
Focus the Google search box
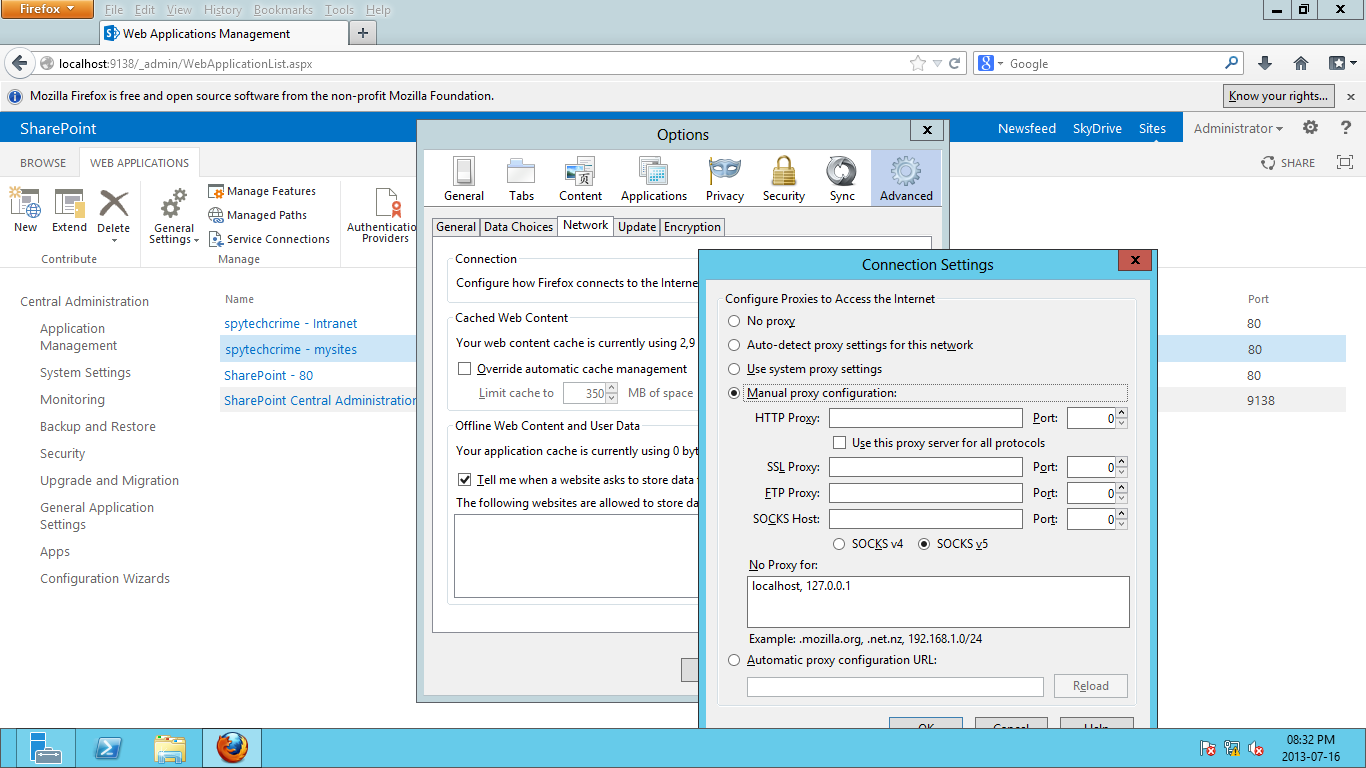pos(1114,63)
